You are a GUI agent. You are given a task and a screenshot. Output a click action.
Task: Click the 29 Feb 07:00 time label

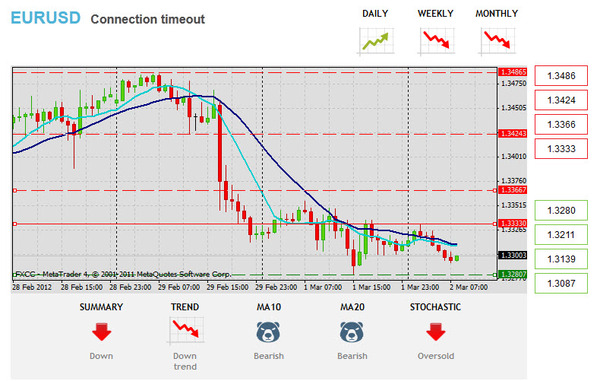coord(179,287)
